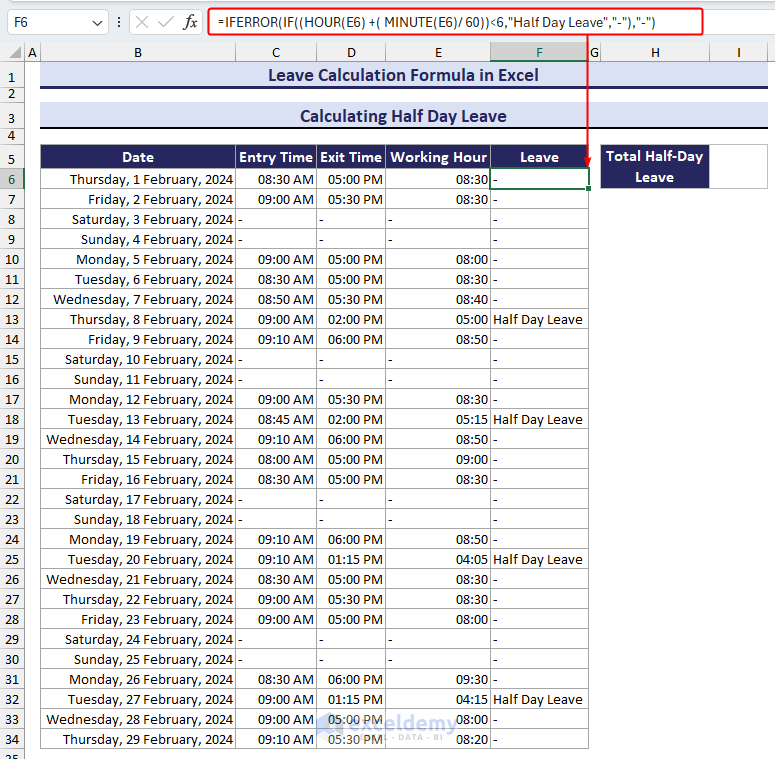Select cell 'Thursday, 8 February, 2024'
Image resolution: width=775 pixels, height=759 pixels.
138,320
